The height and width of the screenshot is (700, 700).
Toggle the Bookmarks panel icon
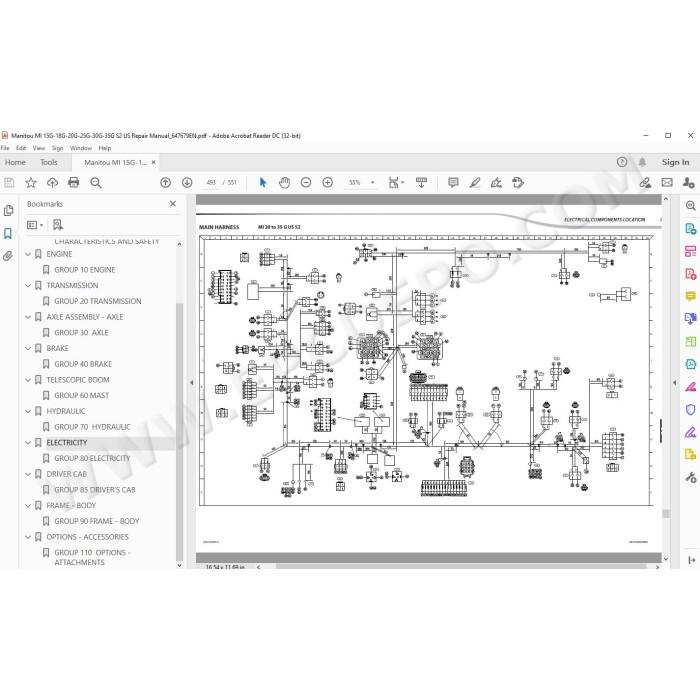pos(8,233)
